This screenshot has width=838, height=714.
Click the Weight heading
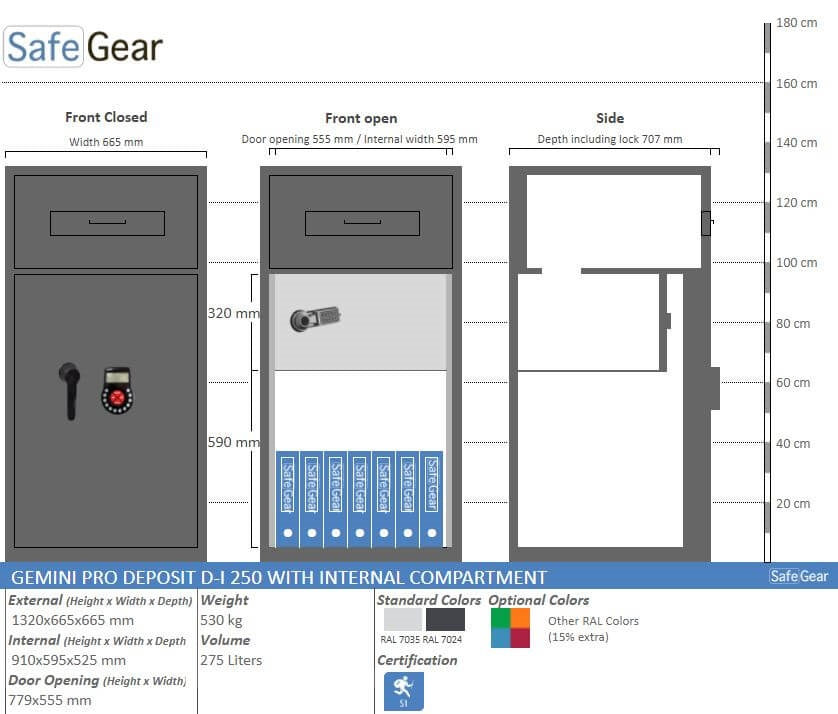point(224,600)
